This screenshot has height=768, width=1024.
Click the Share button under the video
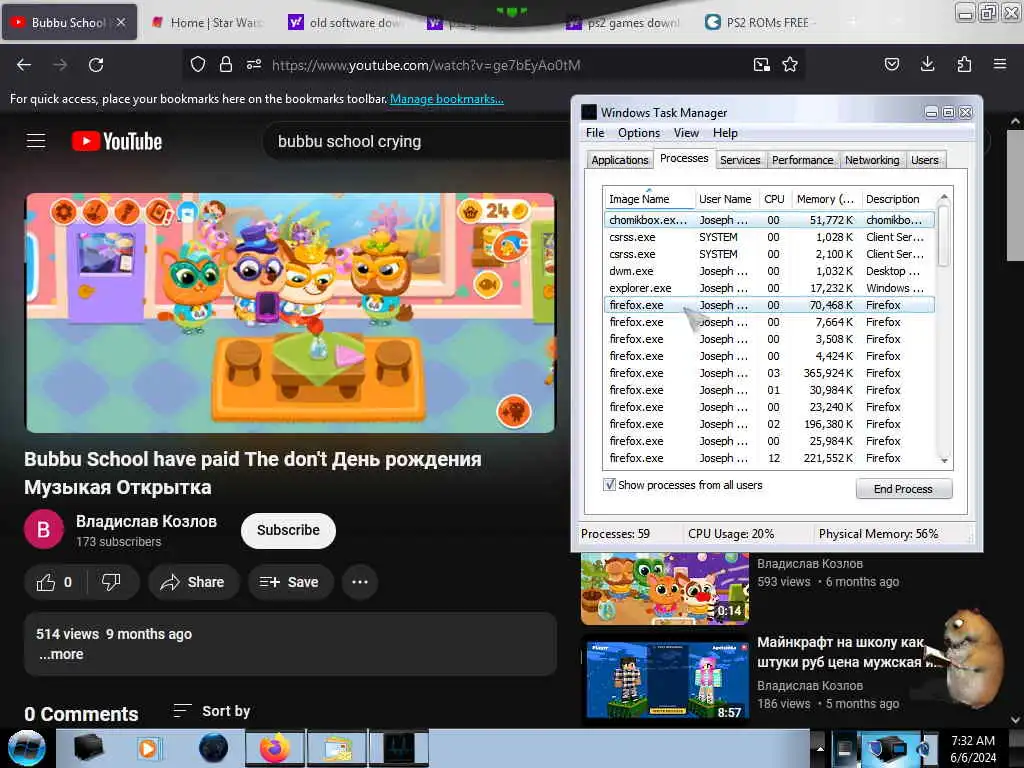tap(193, 582)
